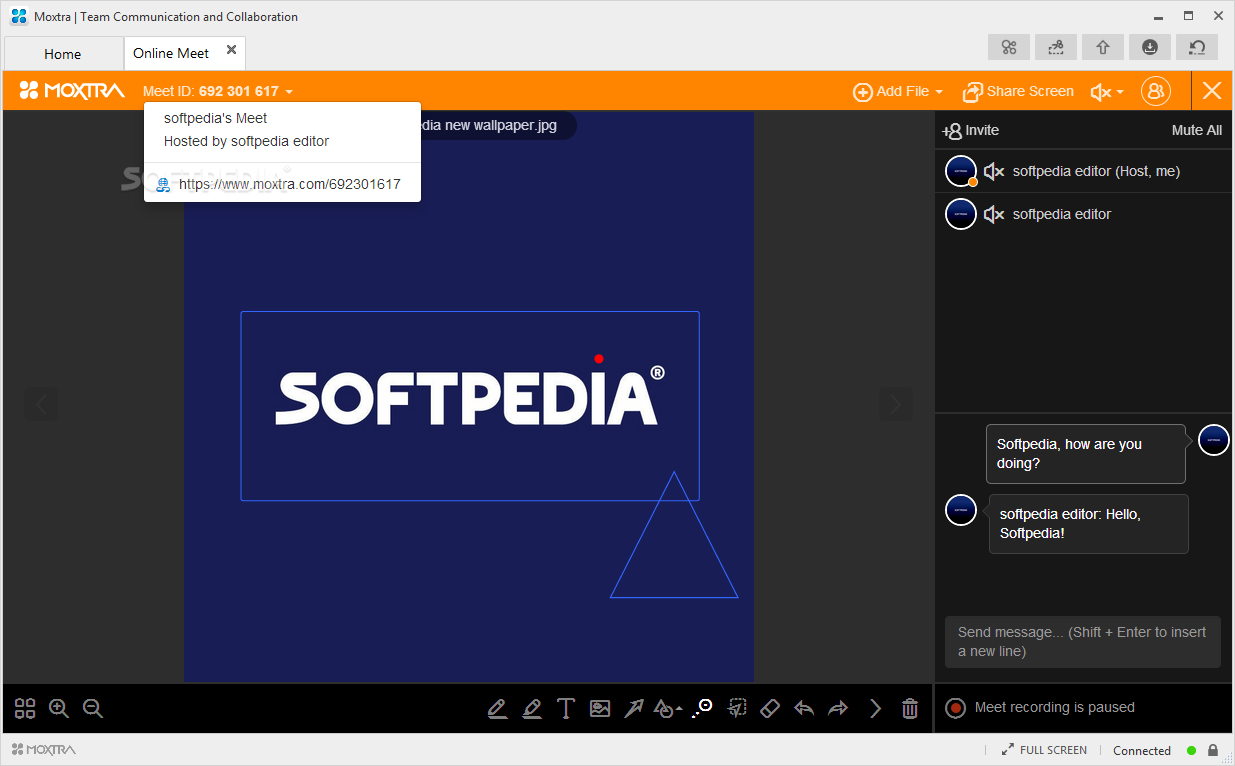Click the insert image tool
This screenshot has width=1235, height=766.
pyautogui.click(x=599, y=708)
